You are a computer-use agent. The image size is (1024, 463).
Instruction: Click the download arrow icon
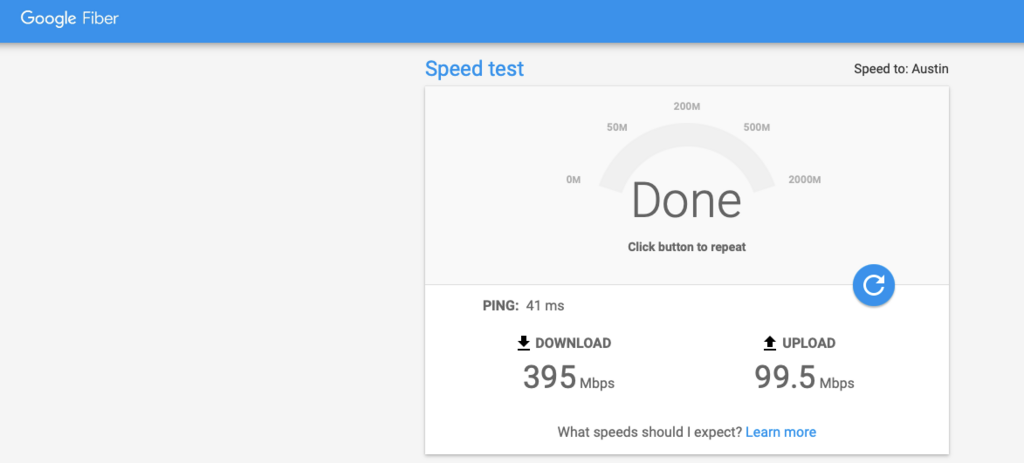pos(523,343)
